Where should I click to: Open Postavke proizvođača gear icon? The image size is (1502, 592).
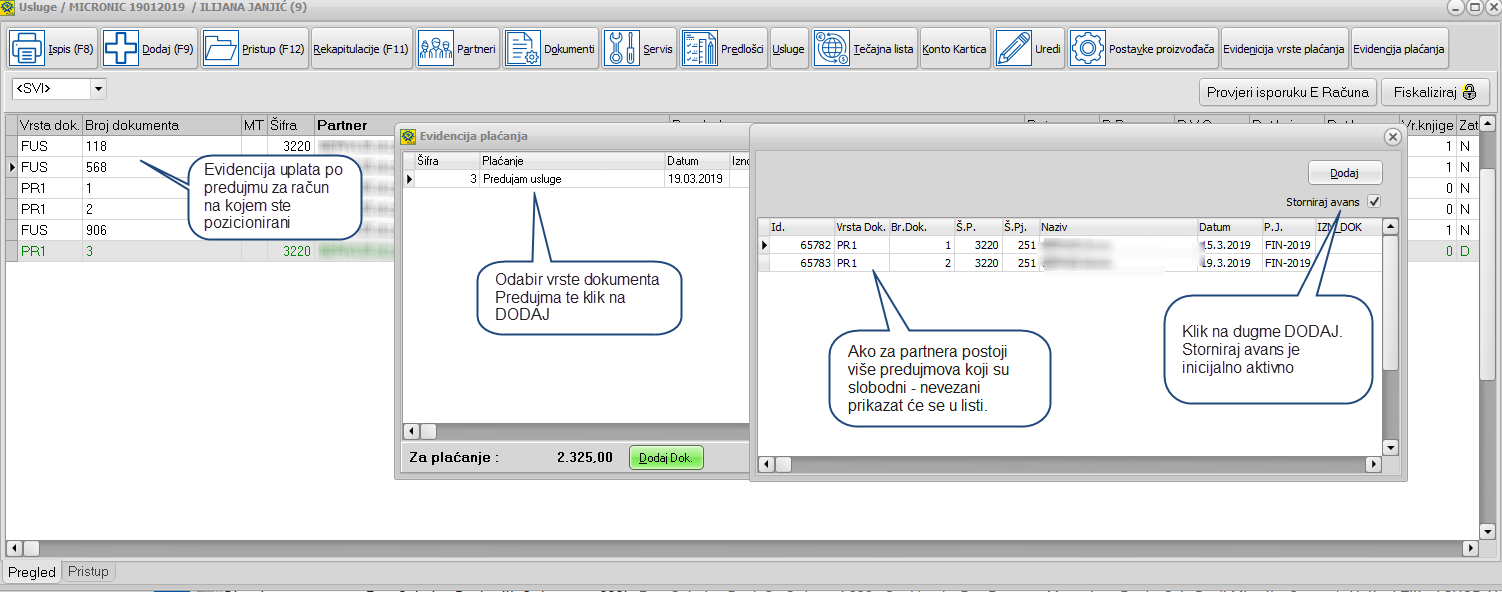pyautogui.click(x=1087, y=48)
